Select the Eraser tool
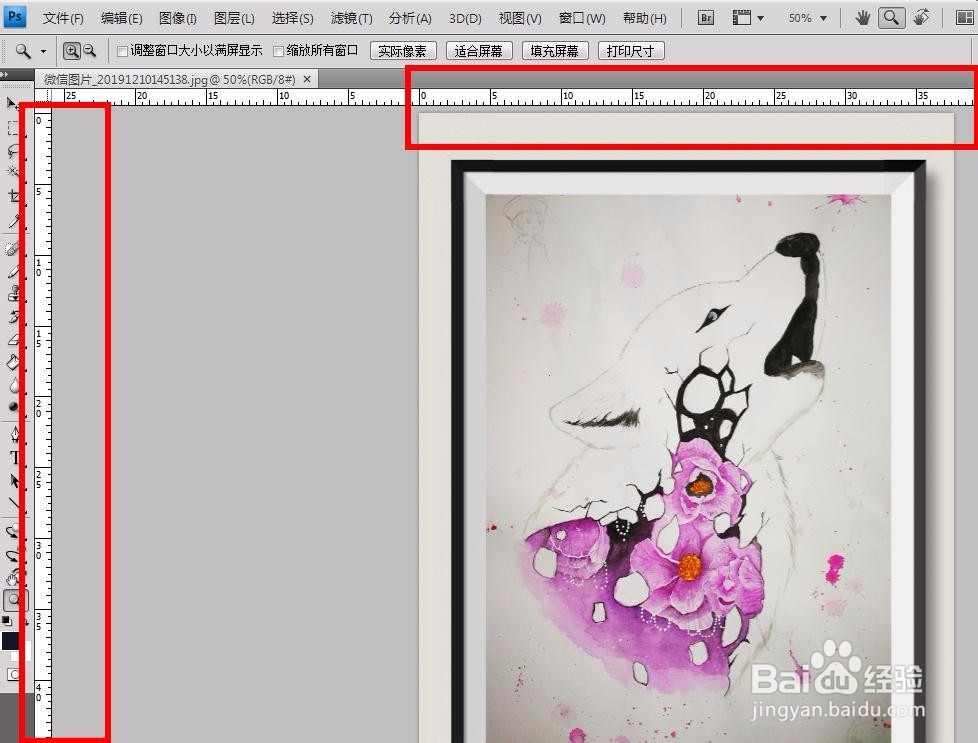The height and width of the screenshot is (743, 978). point(12,340)
